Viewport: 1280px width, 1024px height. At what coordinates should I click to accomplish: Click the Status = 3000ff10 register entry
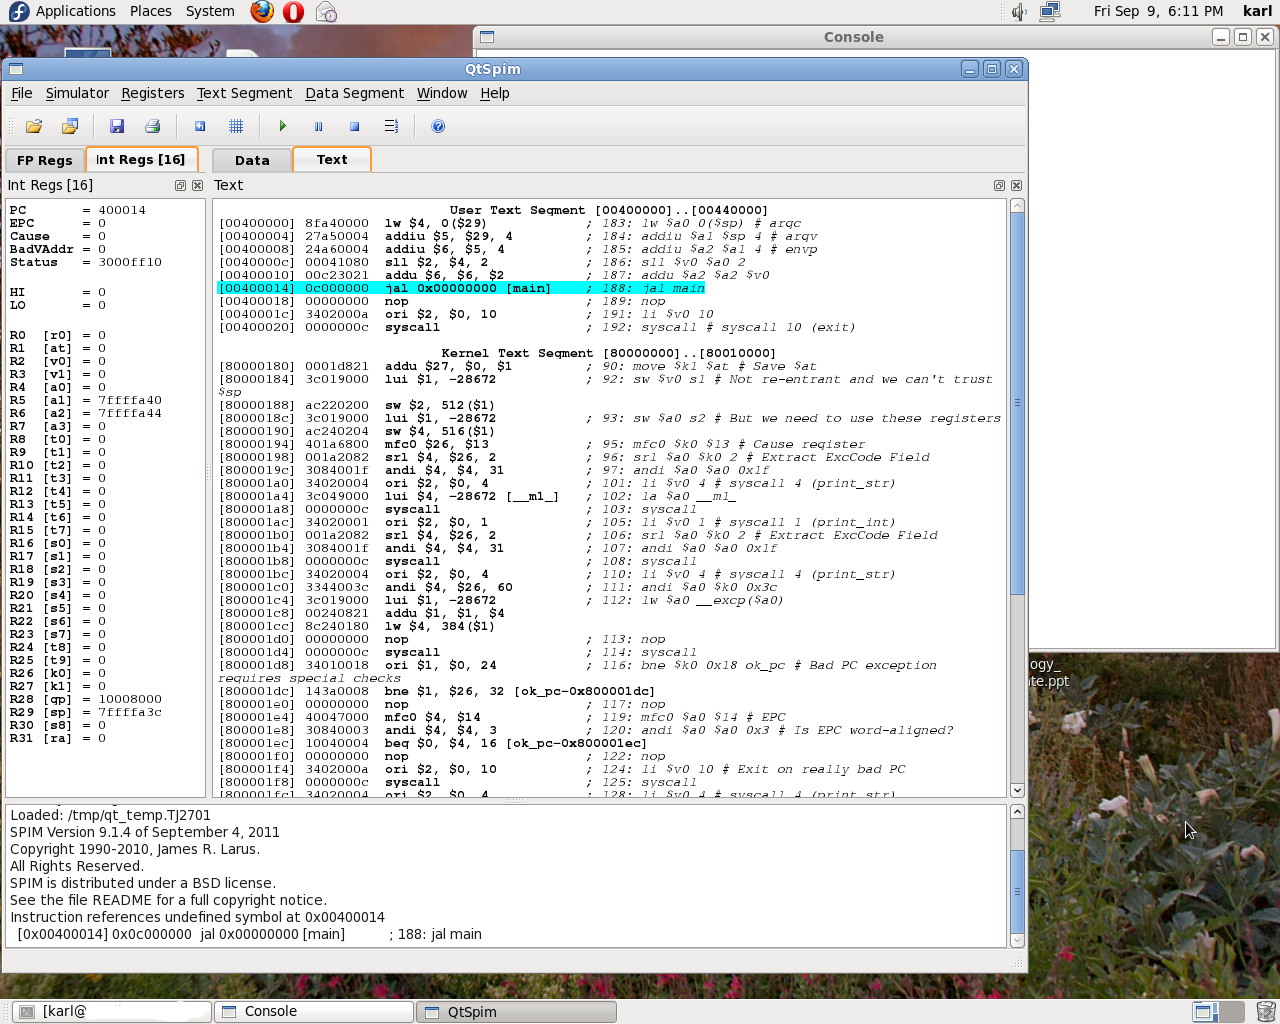85,262
